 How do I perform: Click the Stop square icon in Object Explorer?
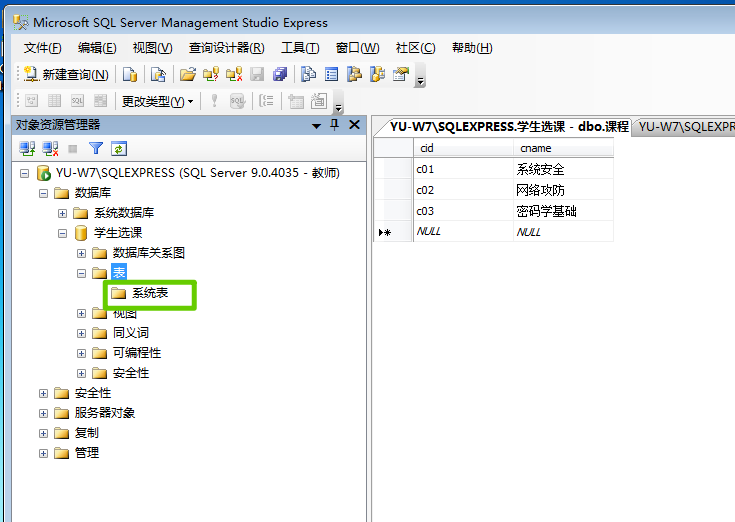[73, 149]
